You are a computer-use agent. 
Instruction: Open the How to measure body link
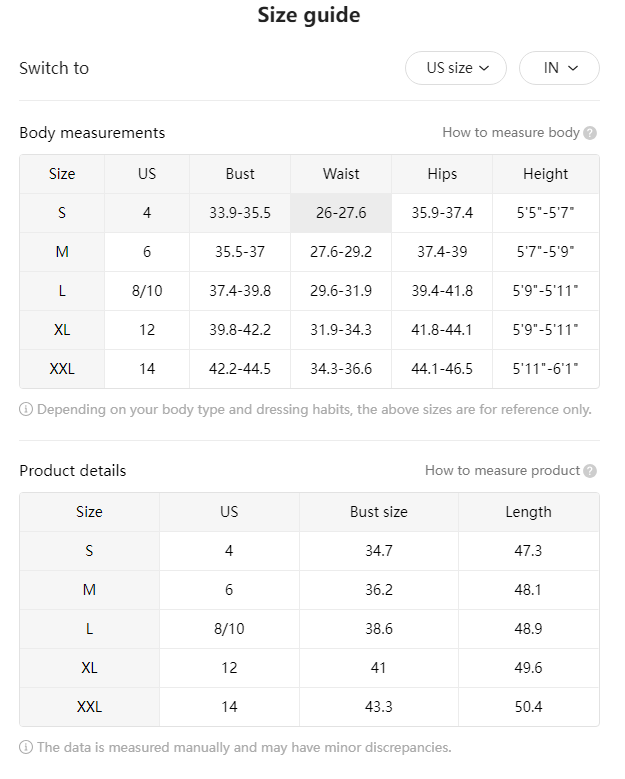[x=511, y=133]
